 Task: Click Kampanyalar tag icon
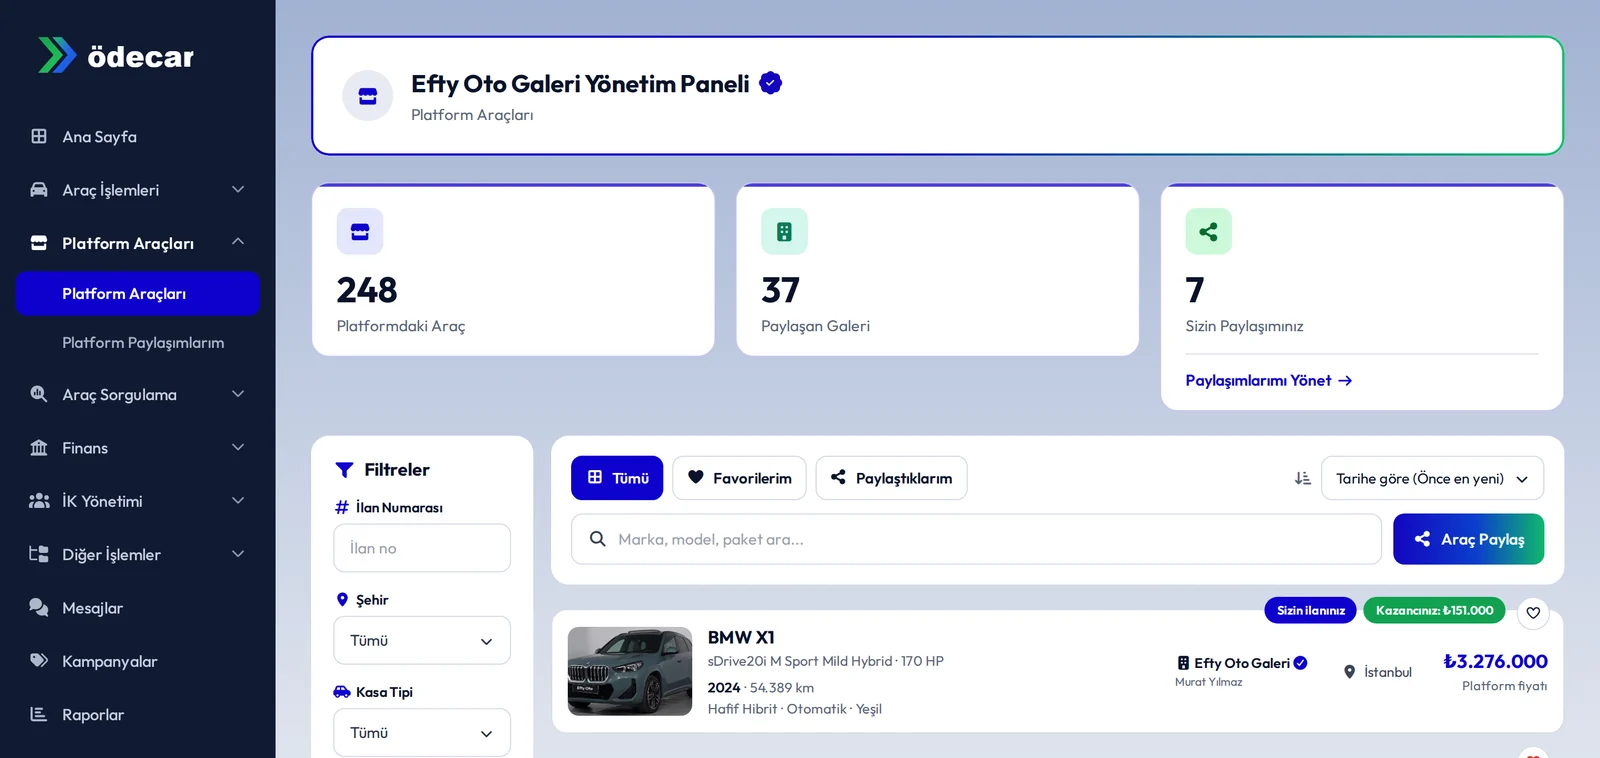pyautogui.click(x=39, y=660)
